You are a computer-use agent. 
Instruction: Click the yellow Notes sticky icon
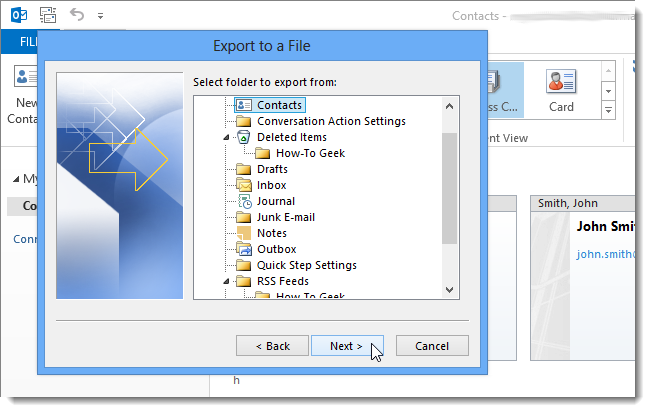pos(244,233)
